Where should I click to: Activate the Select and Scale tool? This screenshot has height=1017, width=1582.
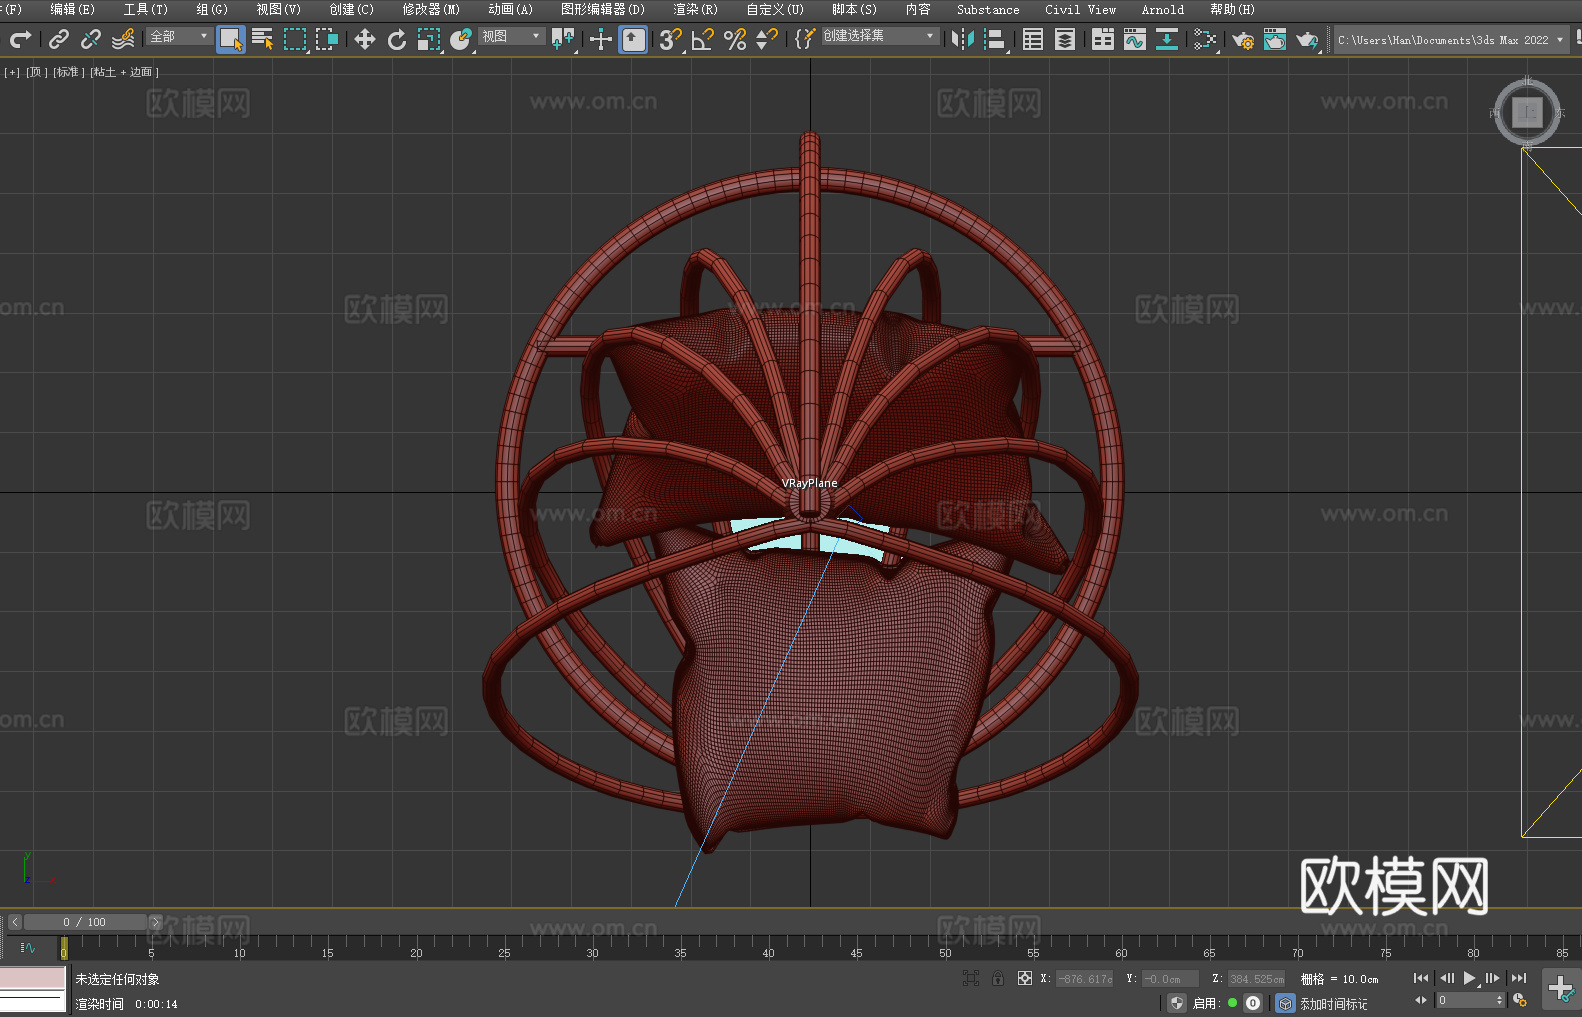coord(429,39)
